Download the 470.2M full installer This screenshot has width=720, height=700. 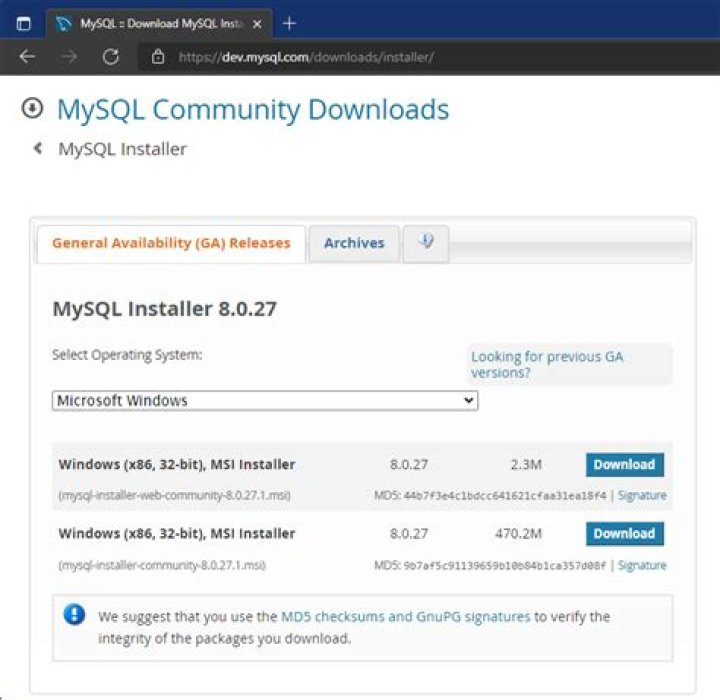pos(624,534)
